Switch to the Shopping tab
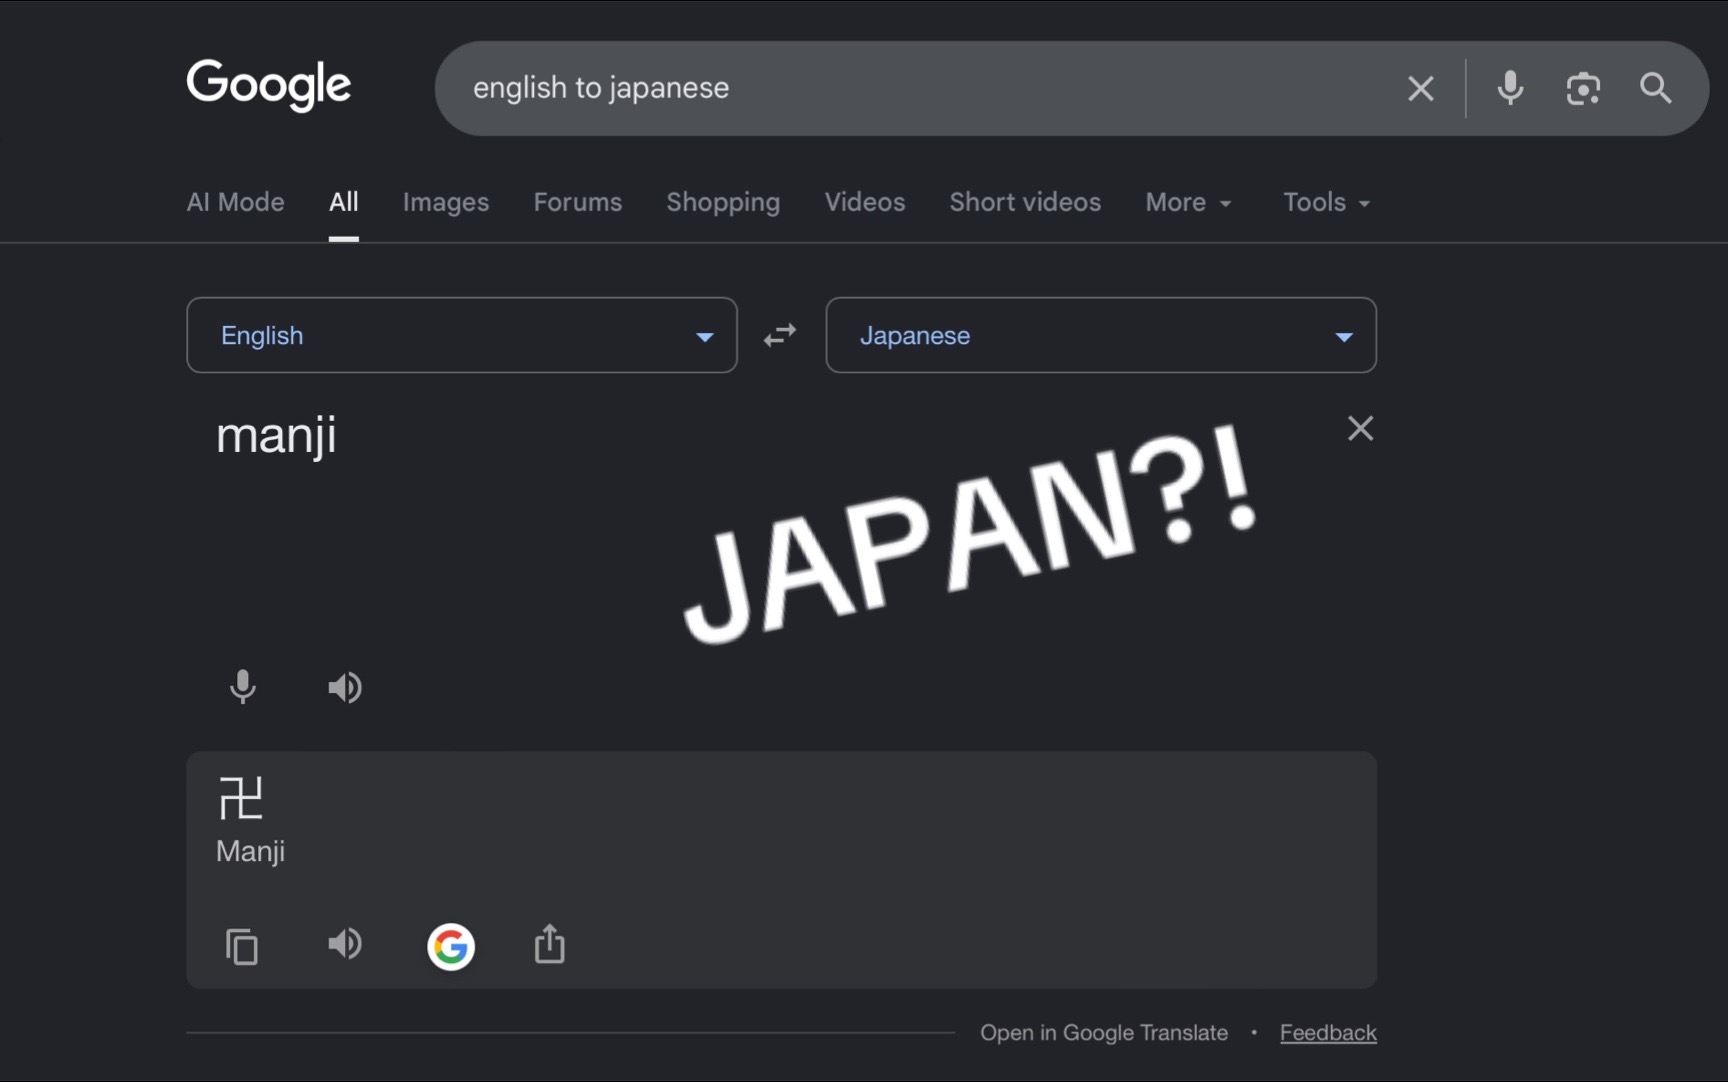Screen dimensions: 1728x1082 coord(723,202)
